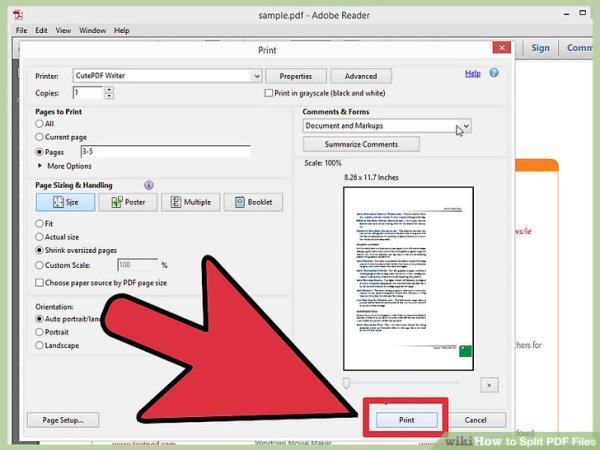Choose the Multiple pages per sheet button
This screenshot has height=450, width=600.
[191, 202]
